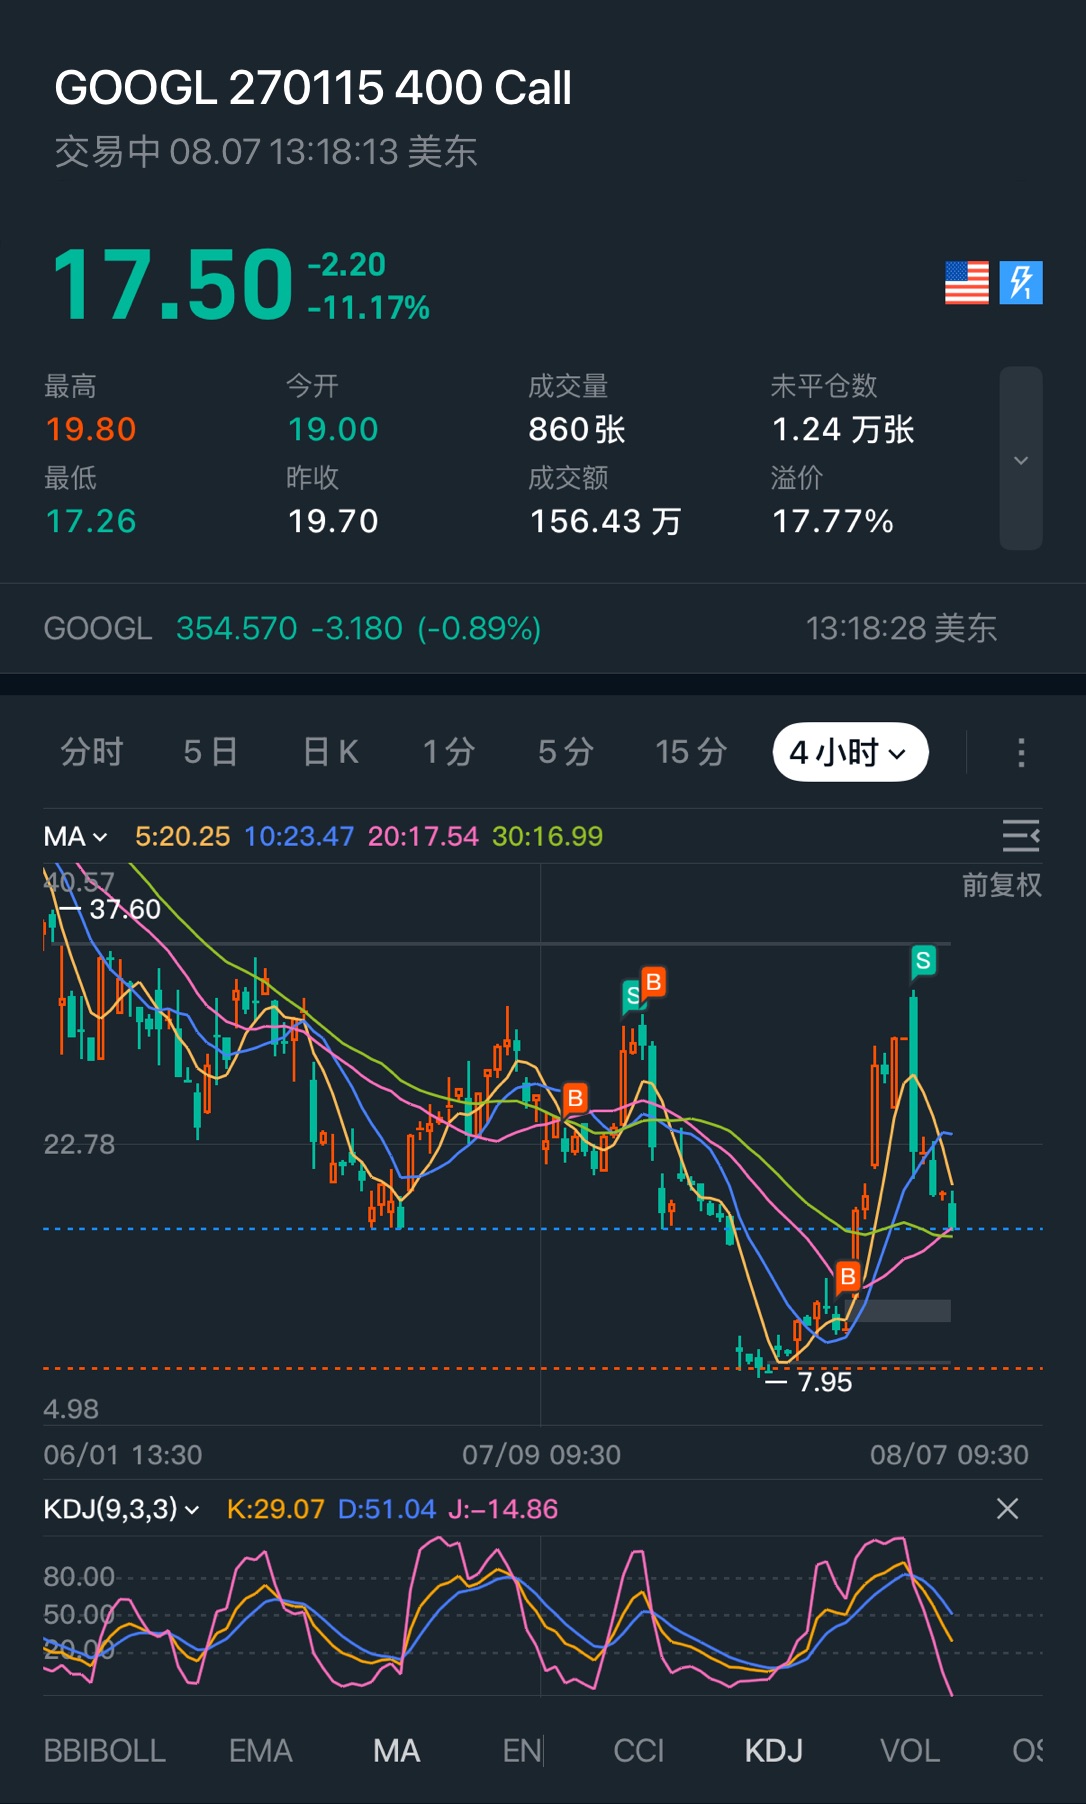Tap the B buy marker near the 7.95 low

848,1277
